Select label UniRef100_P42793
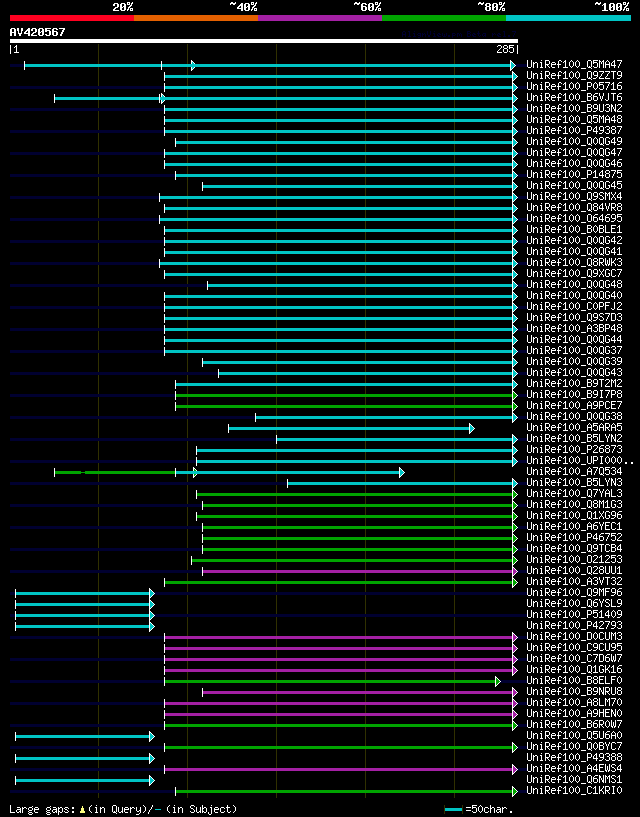The width and height of the screenshot is (640, 817). 574,625
